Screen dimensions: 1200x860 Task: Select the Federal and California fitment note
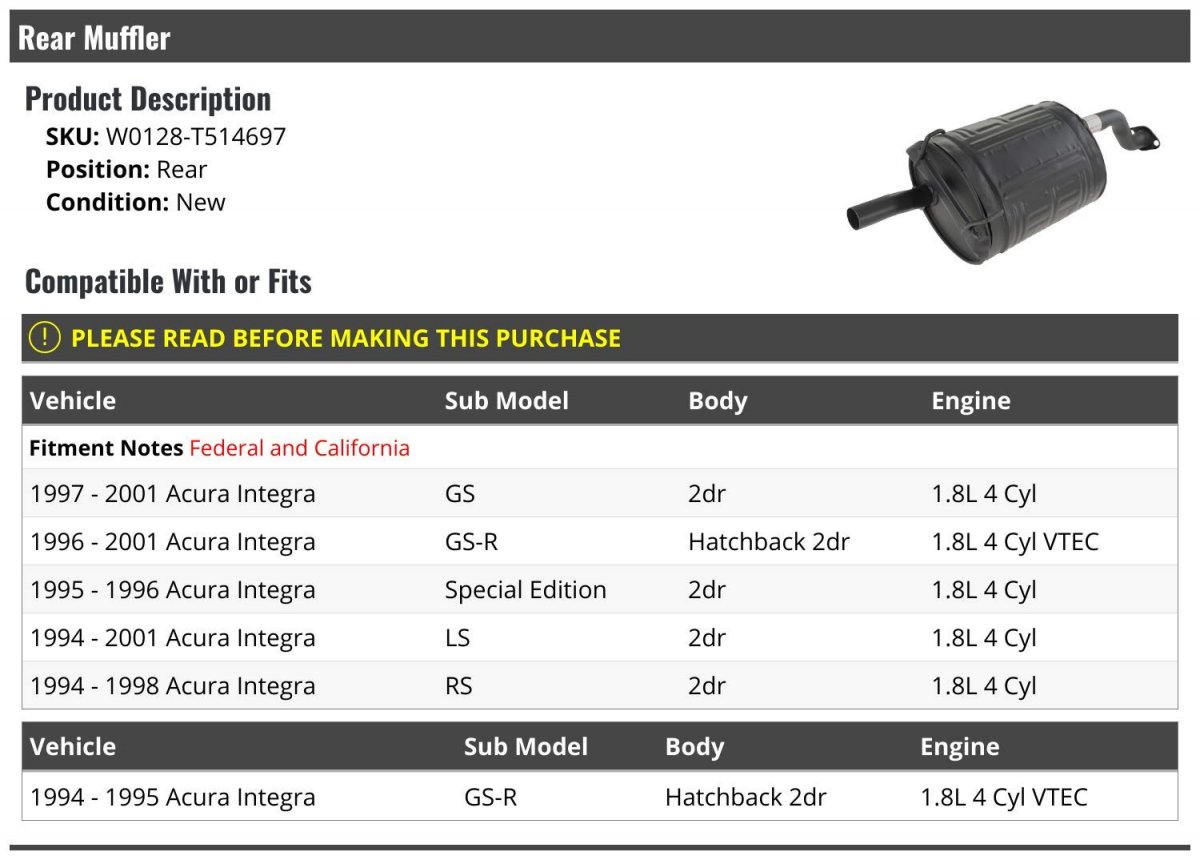click(x=300, y=448)
